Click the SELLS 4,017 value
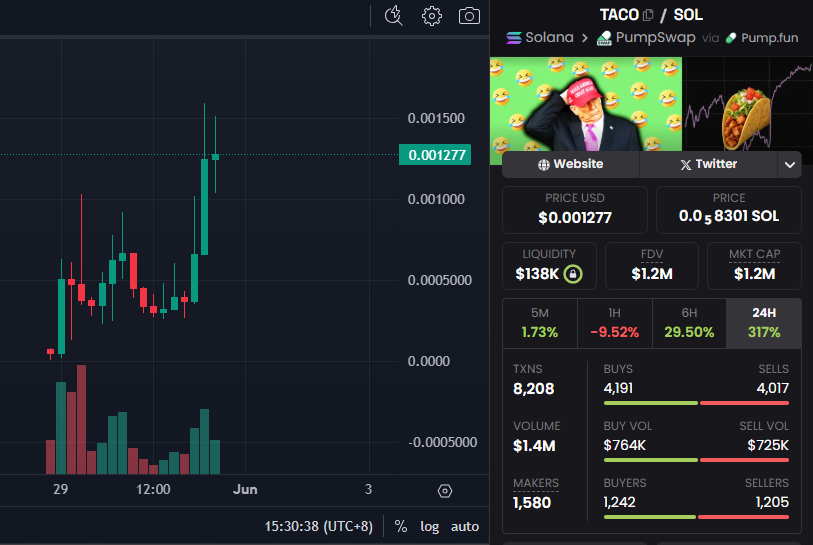 (773, 388)
